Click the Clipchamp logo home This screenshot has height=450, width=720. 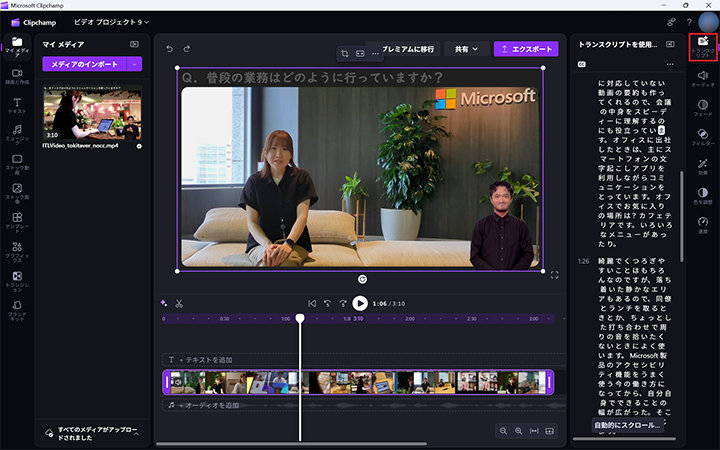[34, 22]
